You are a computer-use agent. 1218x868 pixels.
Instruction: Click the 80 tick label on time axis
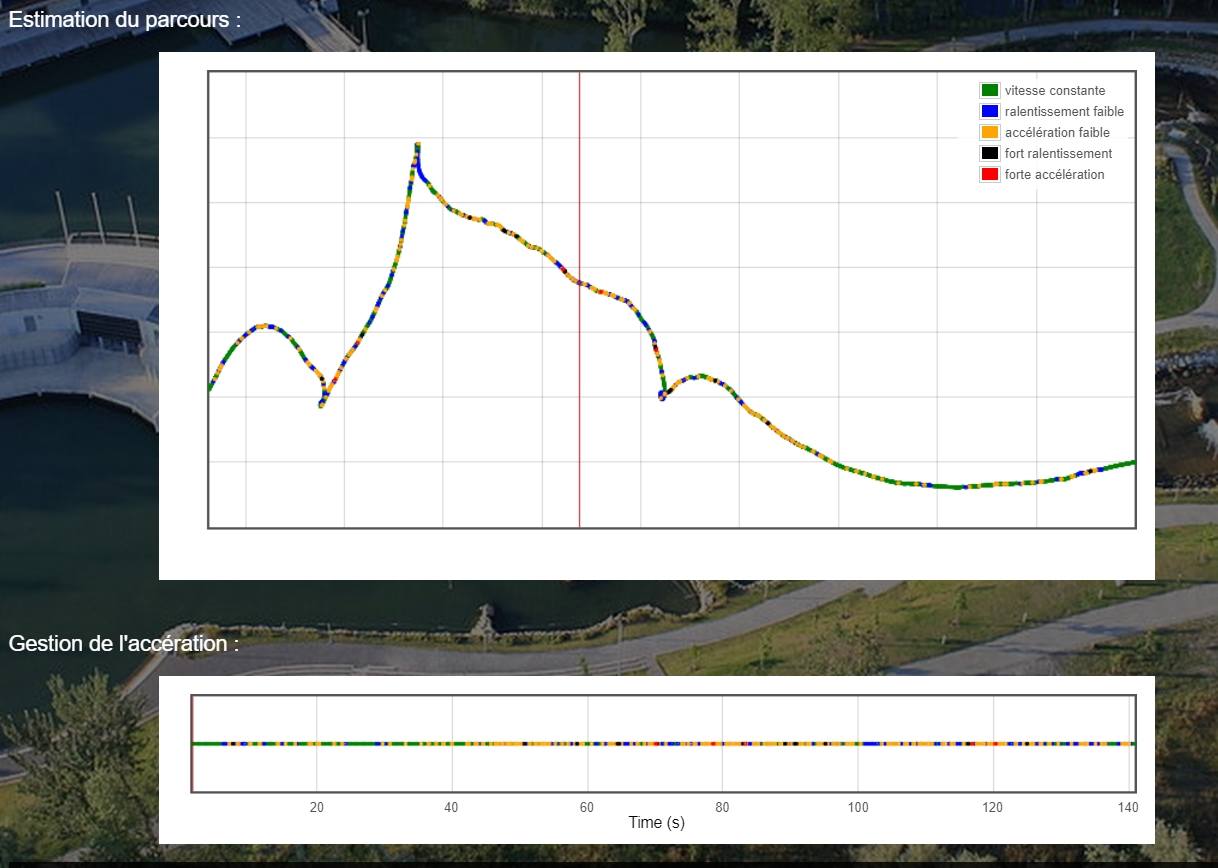coord(722,807)
